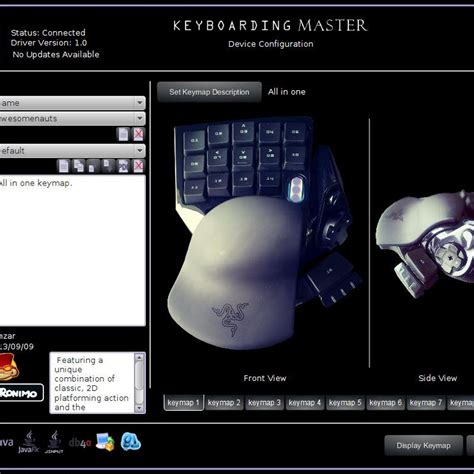Click the scroll up arrow in game description box

(x=139, y=358)
